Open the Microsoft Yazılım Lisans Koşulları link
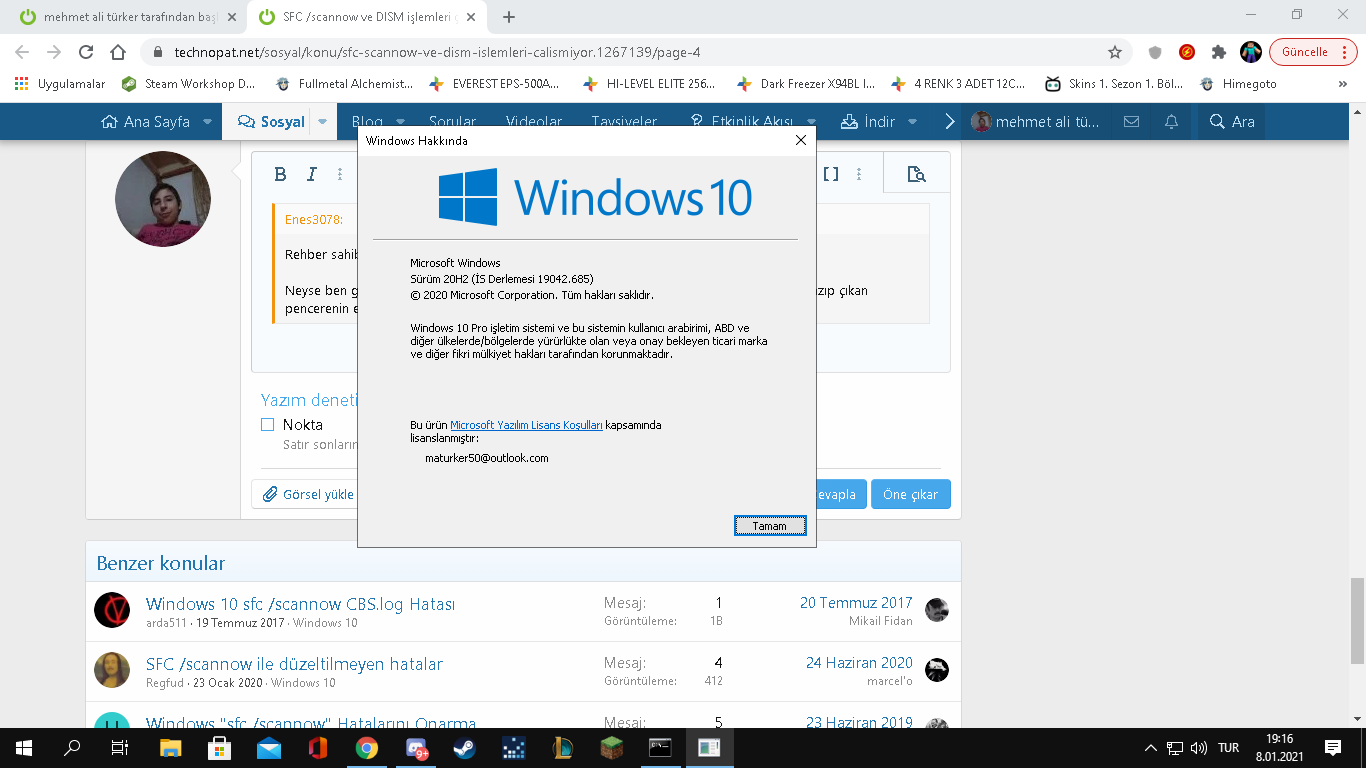 coord(526,425)
